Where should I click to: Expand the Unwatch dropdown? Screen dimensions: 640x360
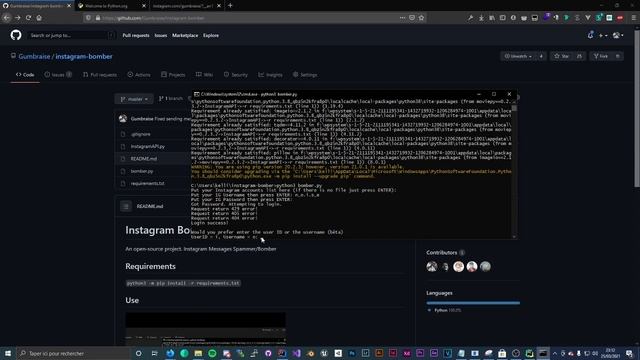point(518,56)
